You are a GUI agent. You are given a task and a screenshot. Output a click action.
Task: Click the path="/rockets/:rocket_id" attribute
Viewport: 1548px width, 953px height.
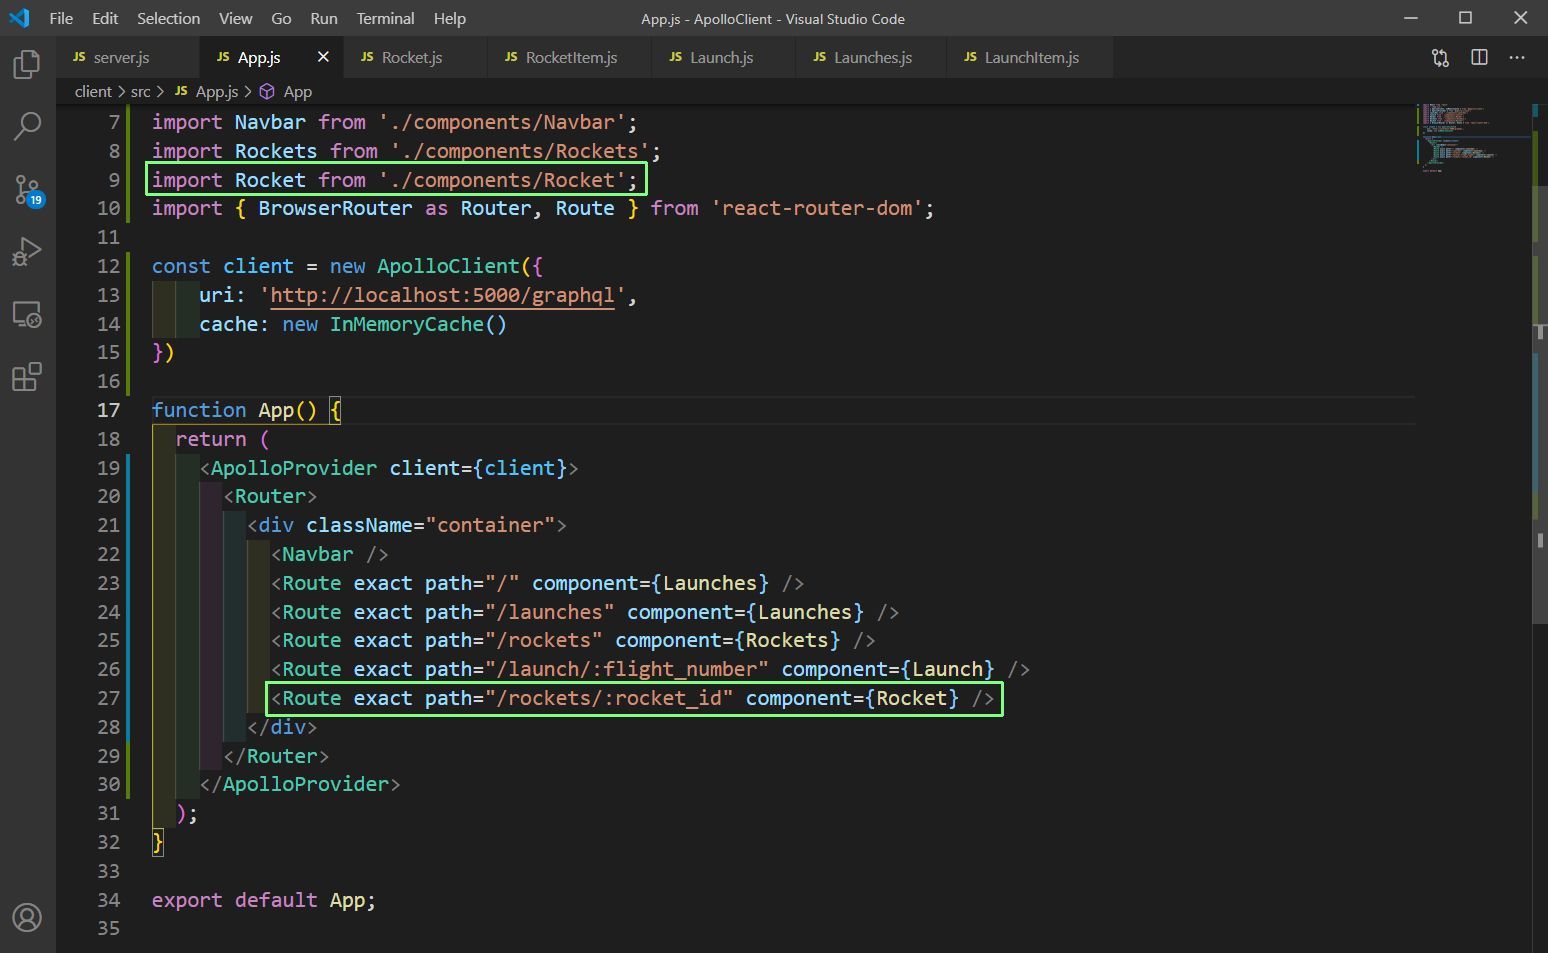[578, 698]
